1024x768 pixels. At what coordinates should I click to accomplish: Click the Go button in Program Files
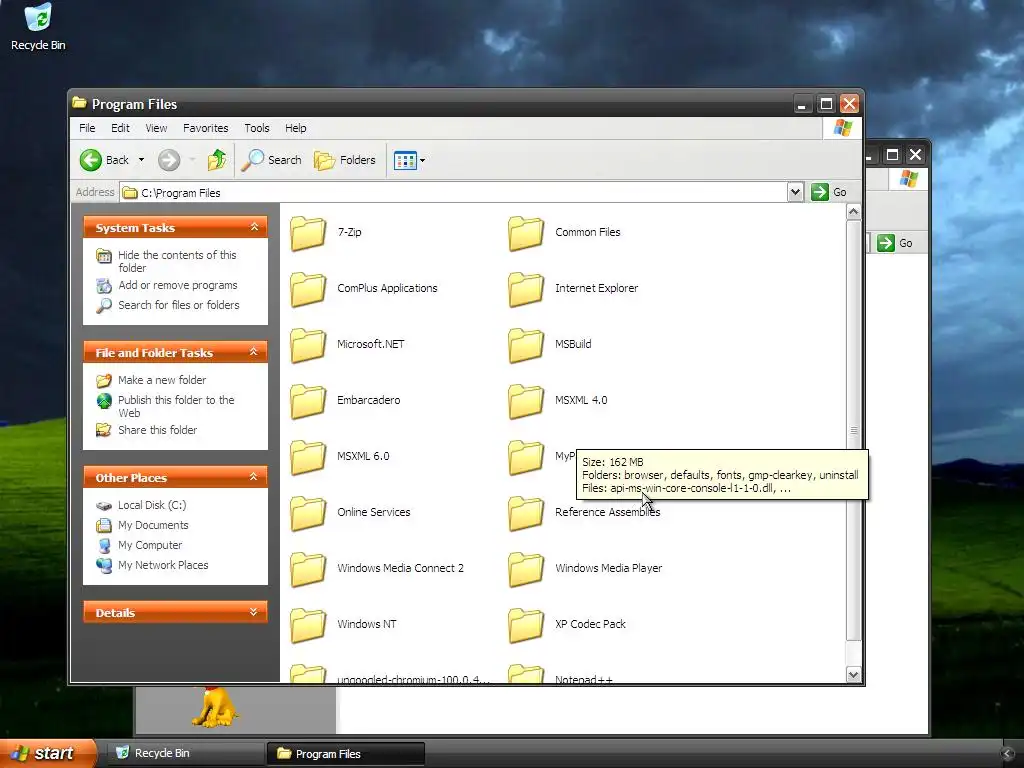pyautogui.click(x=829, y=192)
